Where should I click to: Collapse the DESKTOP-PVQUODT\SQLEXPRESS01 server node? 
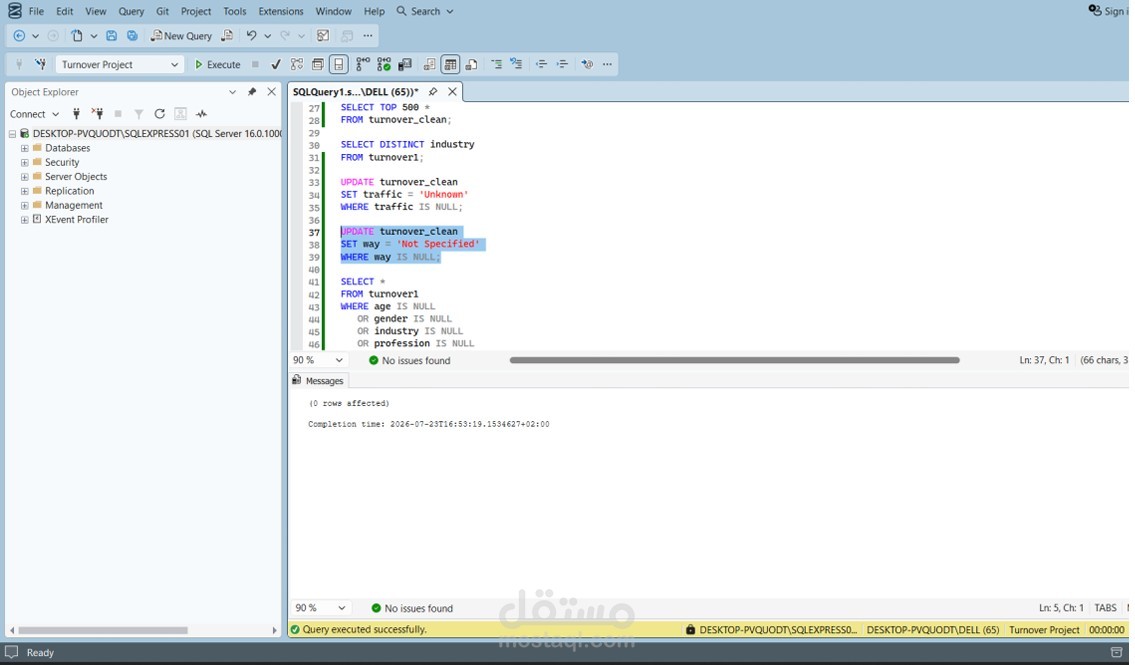tap(12, 134)
